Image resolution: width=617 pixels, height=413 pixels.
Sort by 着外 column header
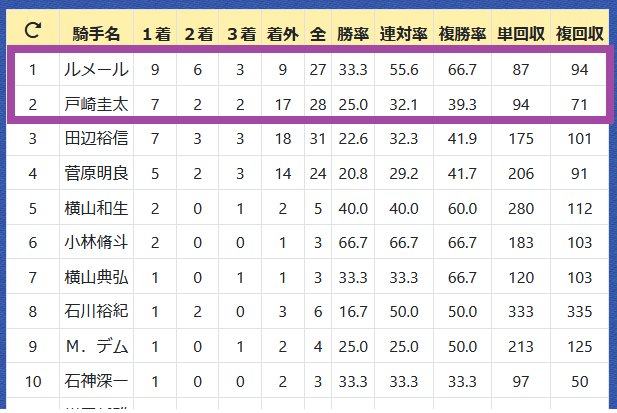pyautogui.click(x=283, y=34)
